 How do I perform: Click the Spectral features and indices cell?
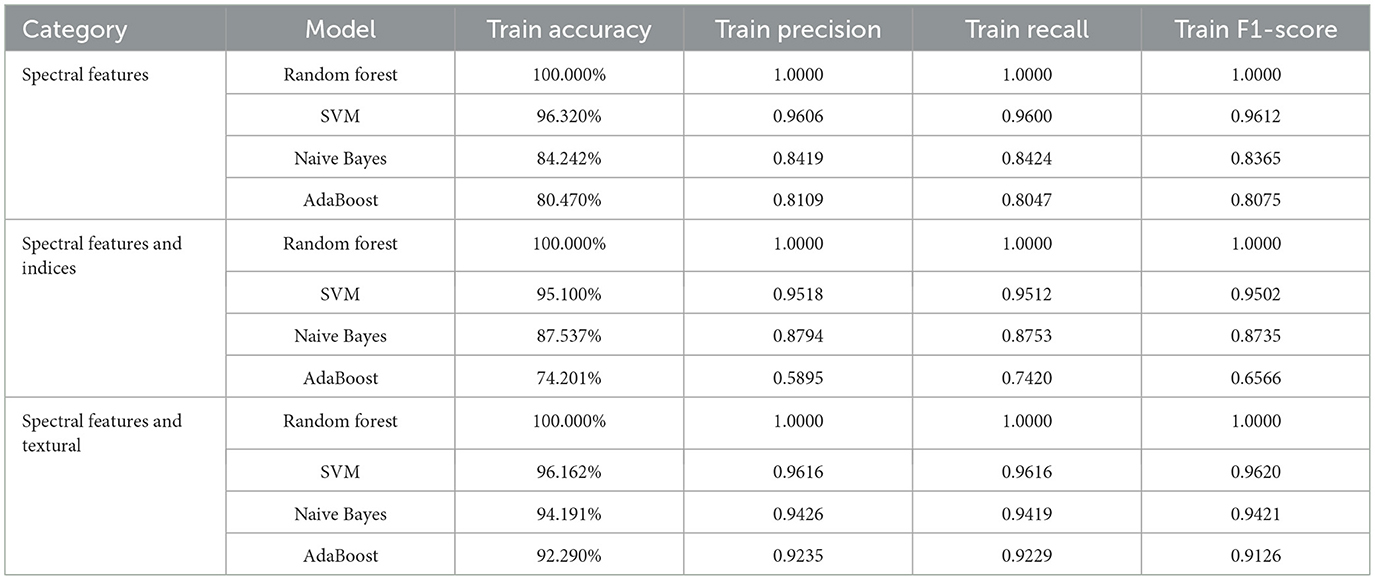(x=102, y=256)
